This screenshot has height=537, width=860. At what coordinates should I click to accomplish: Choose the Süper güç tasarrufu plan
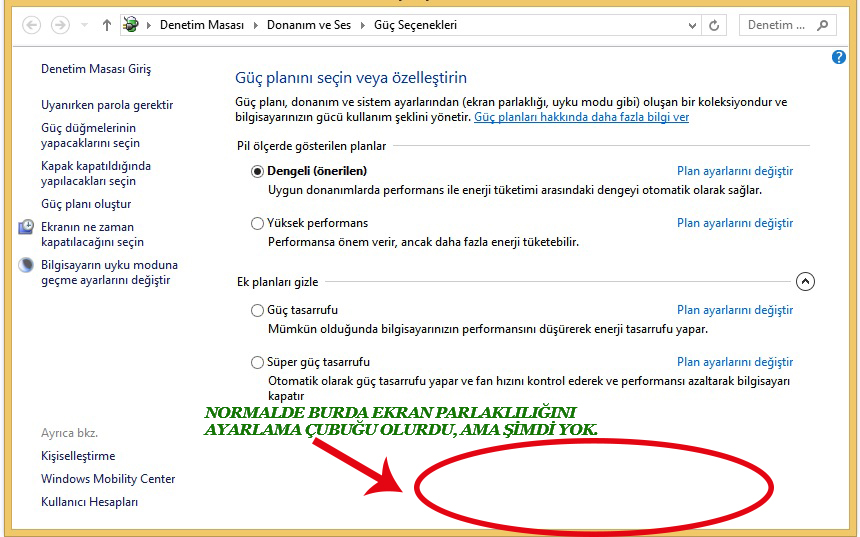point(258,362)
